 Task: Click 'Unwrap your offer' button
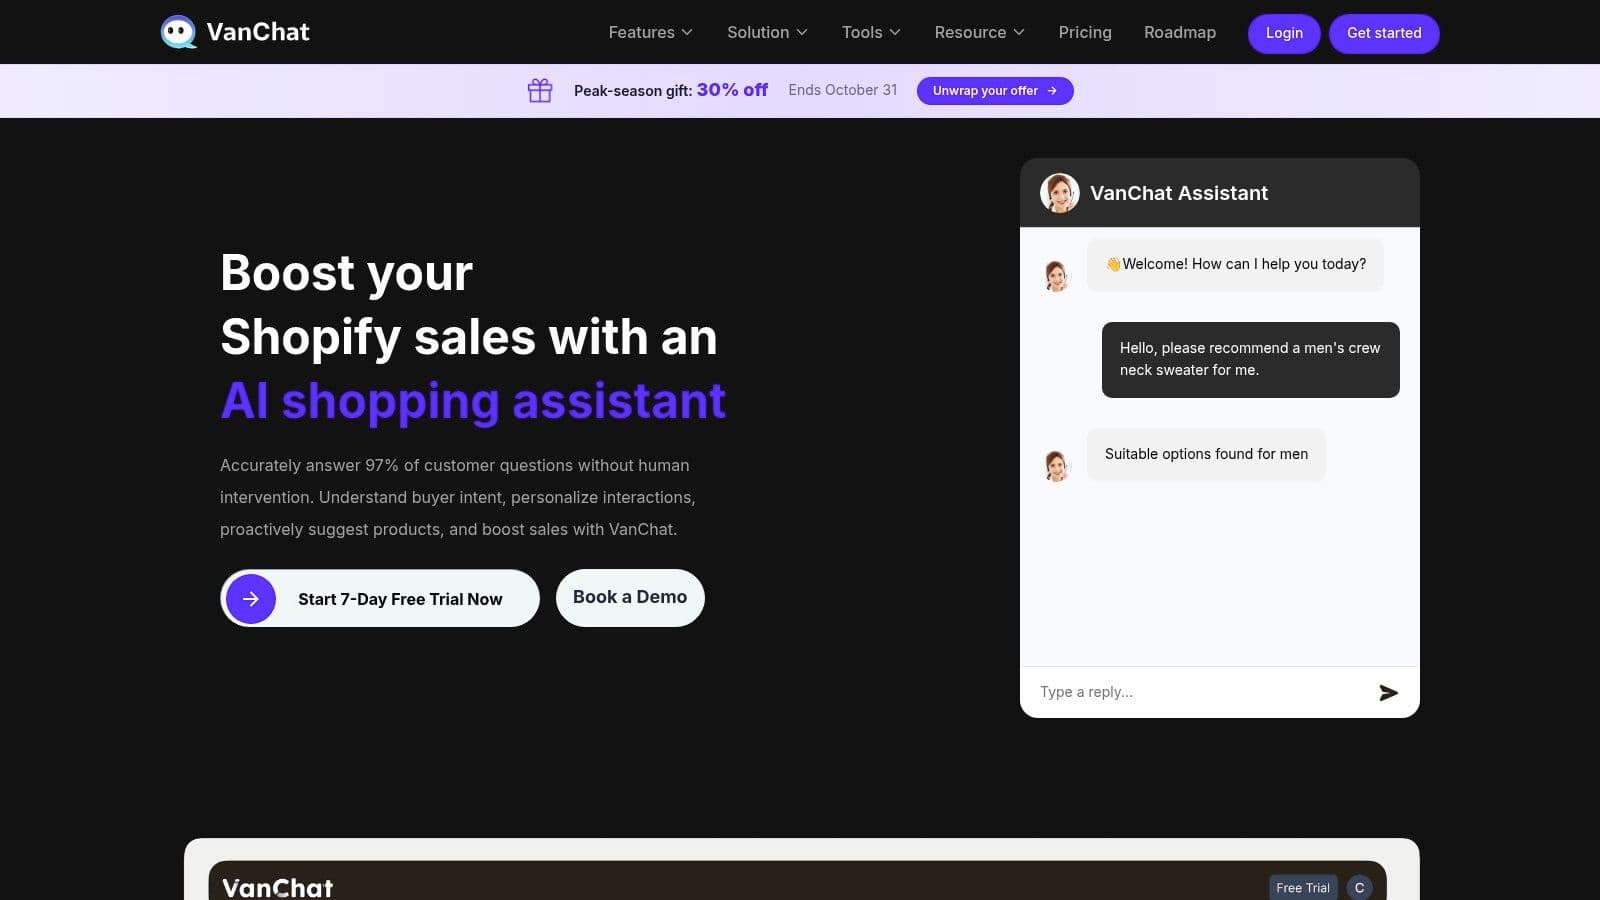(x=995, y=91)
